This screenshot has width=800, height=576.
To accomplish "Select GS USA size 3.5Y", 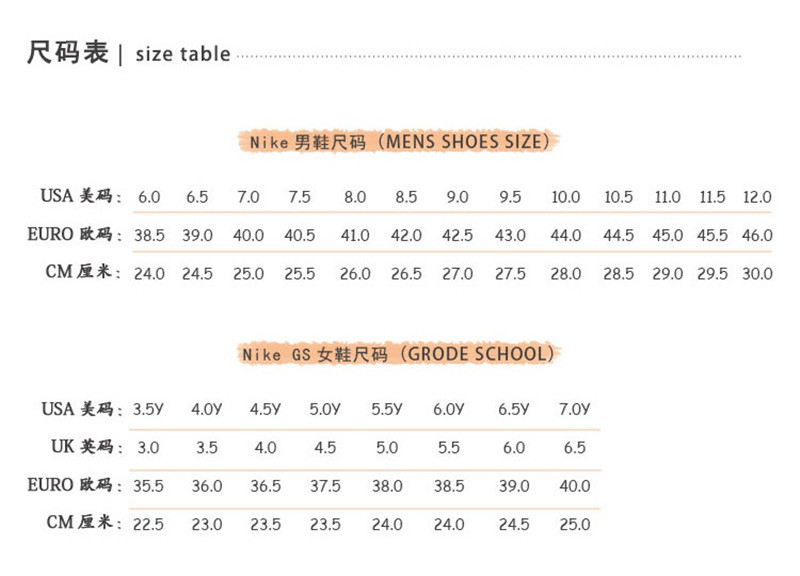I will 148,409.
